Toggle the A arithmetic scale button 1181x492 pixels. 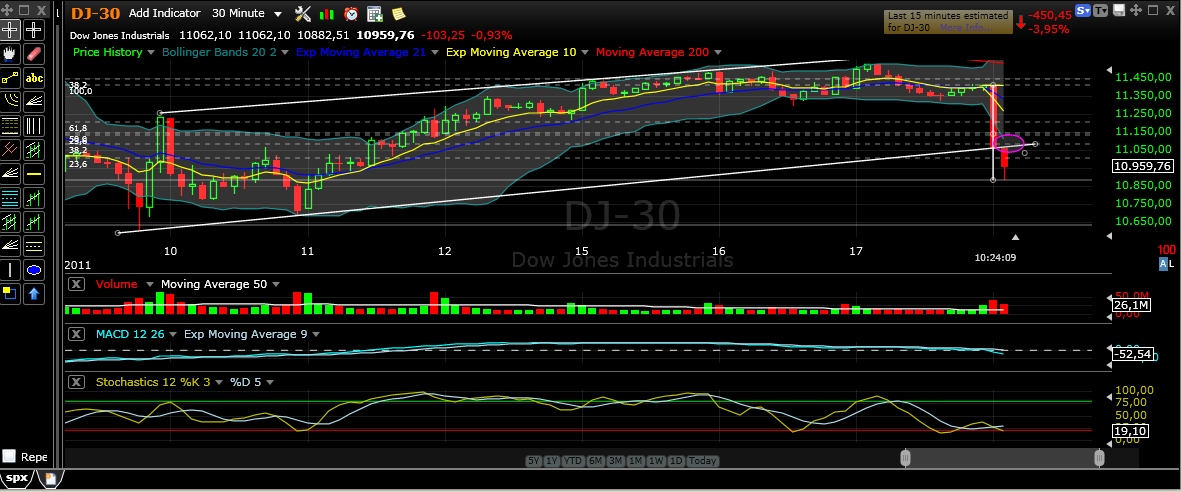click(x=1163, y=263)
